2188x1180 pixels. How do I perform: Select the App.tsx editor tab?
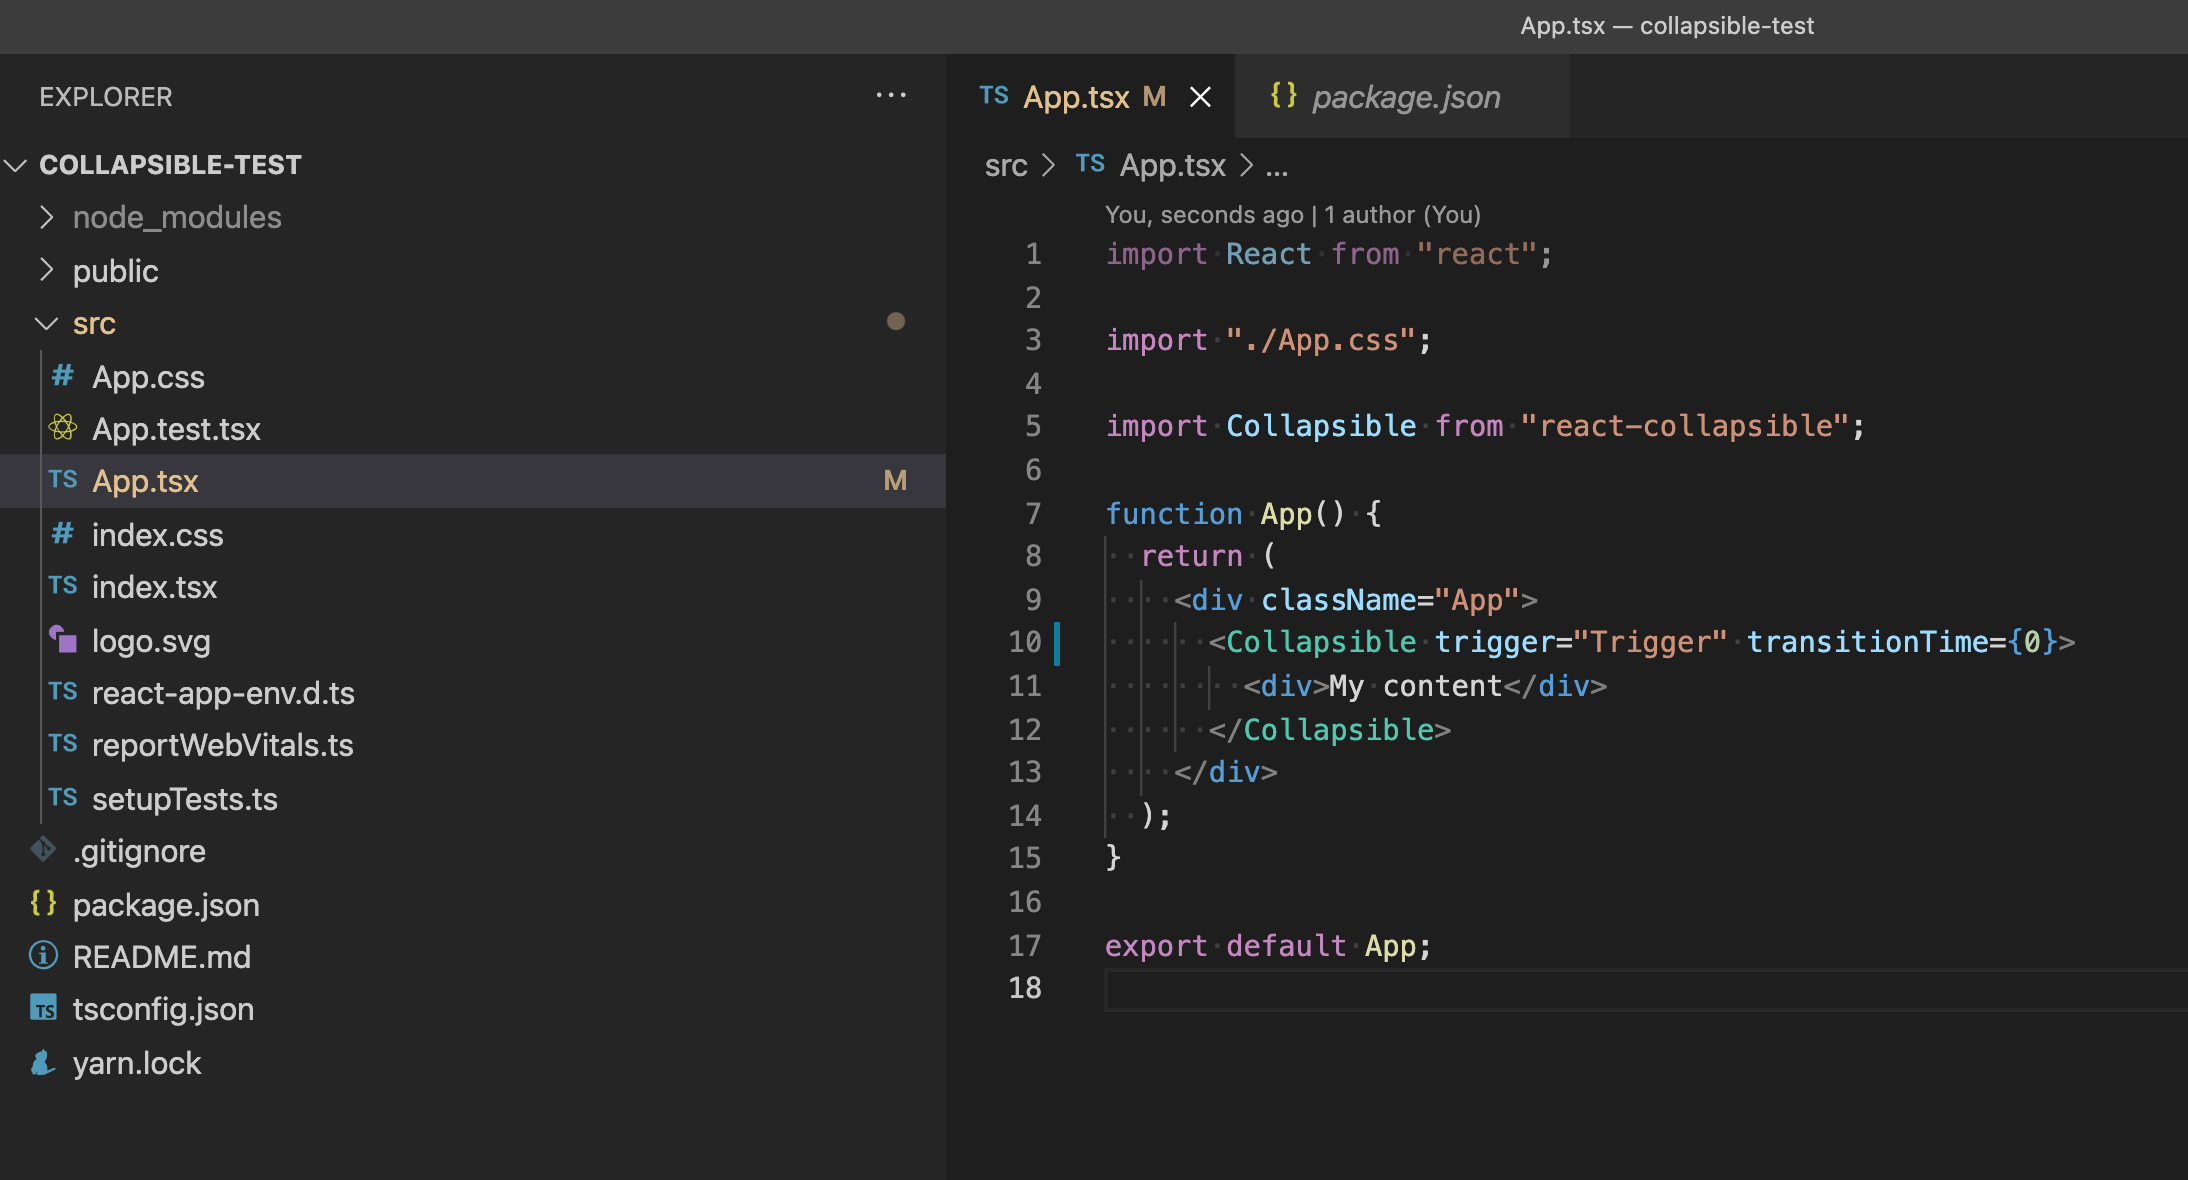pyautogui.click(x=1076, y=97)
